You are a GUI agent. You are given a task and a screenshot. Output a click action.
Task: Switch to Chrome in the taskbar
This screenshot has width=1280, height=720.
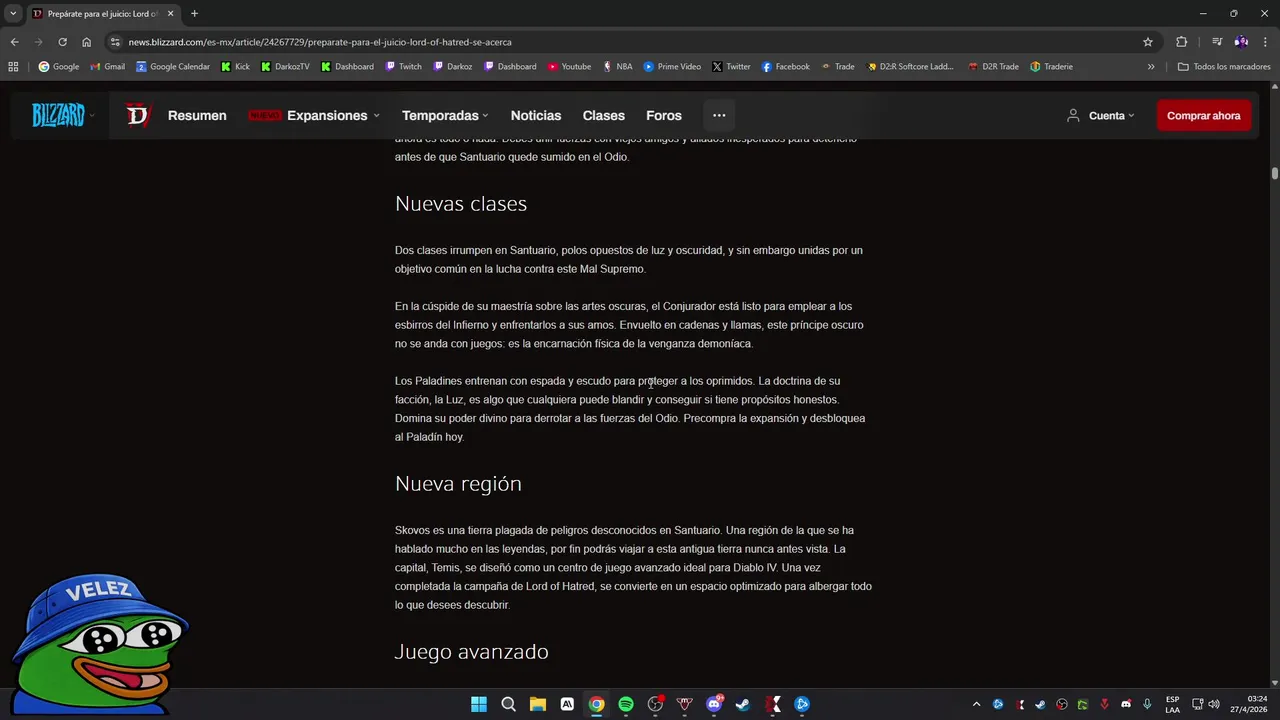coord(596,704)
